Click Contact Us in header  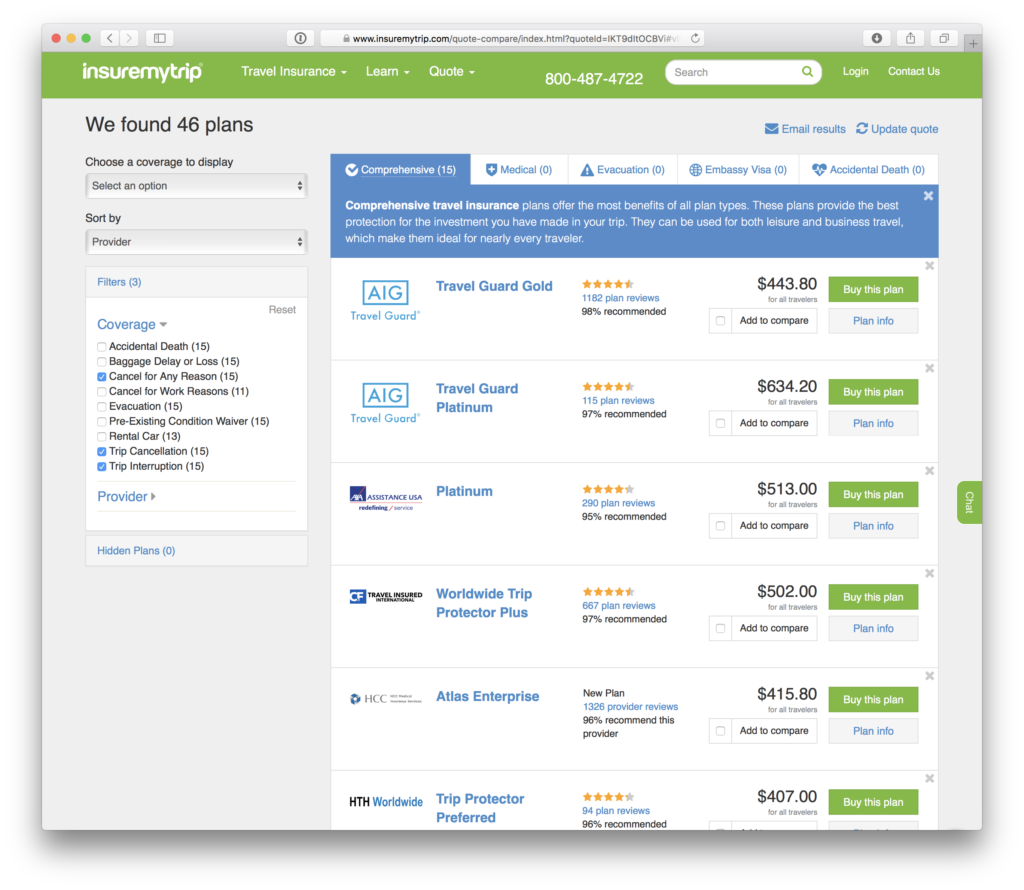[x=914, y=71]
